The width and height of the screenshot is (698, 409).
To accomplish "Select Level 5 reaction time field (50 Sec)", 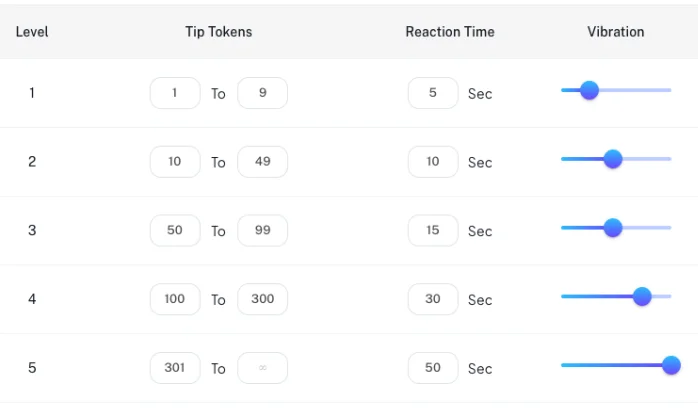I will click(x=433, y=368).
